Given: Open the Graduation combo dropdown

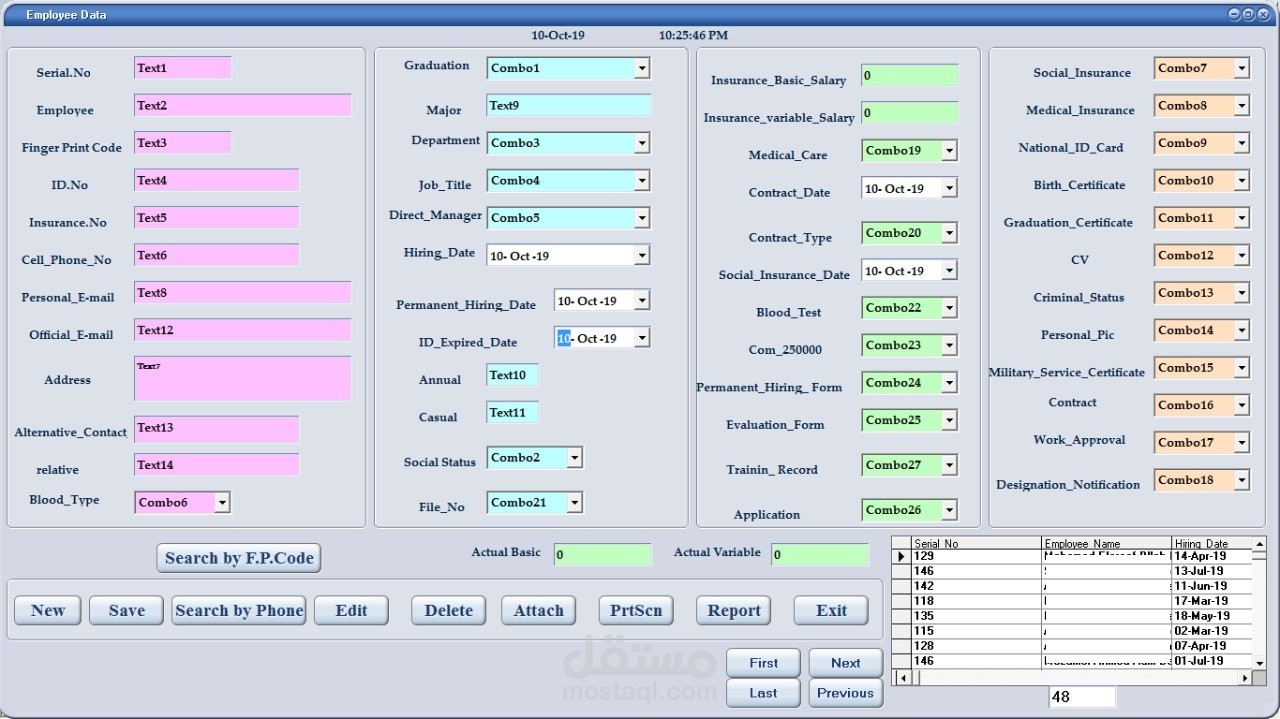Looking at the screenshot, I should 642,68.
